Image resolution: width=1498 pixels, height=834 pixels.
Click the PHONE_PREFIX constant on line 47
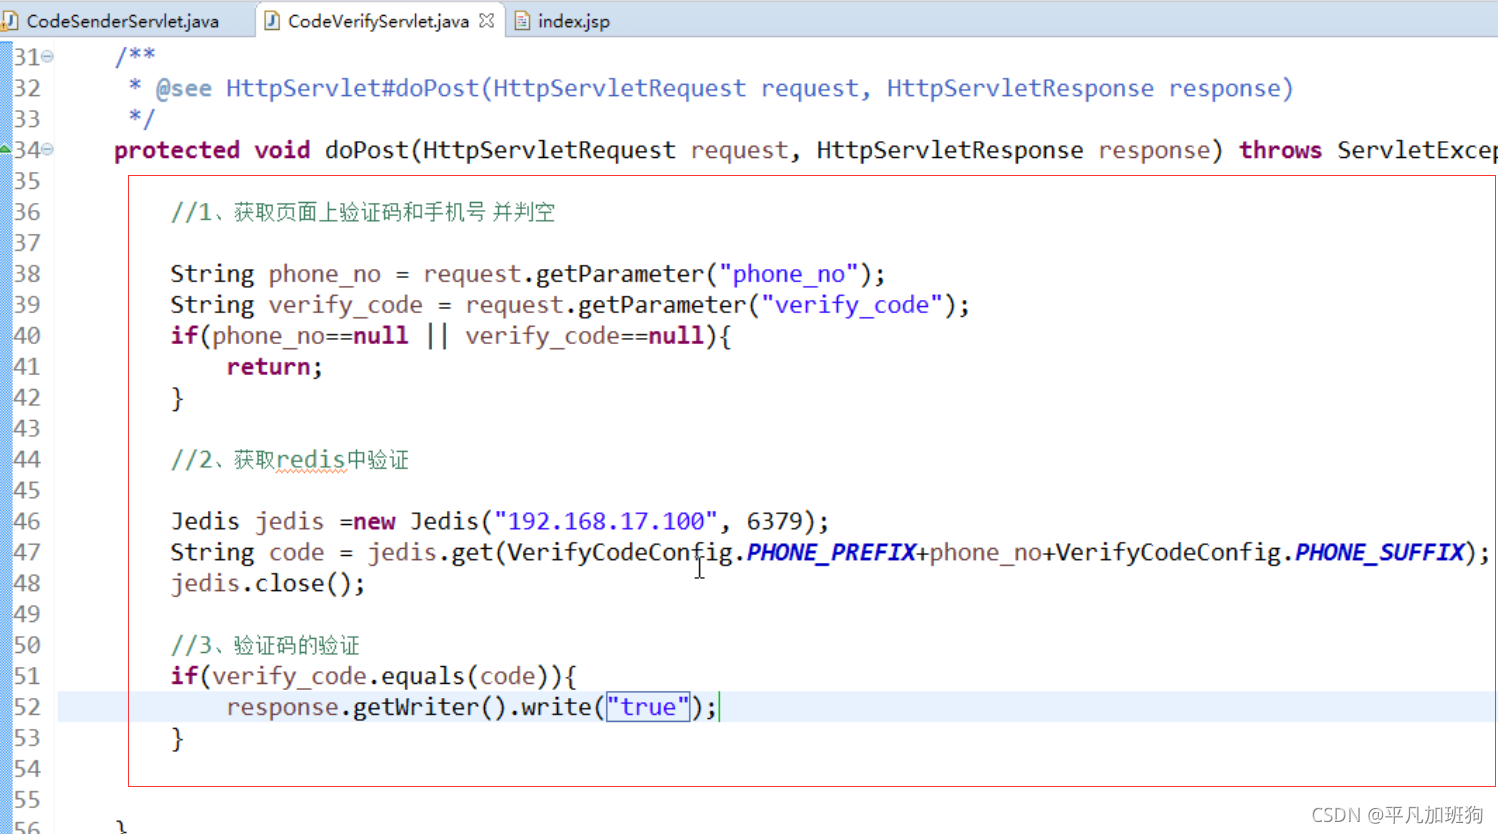pos(831,552)
